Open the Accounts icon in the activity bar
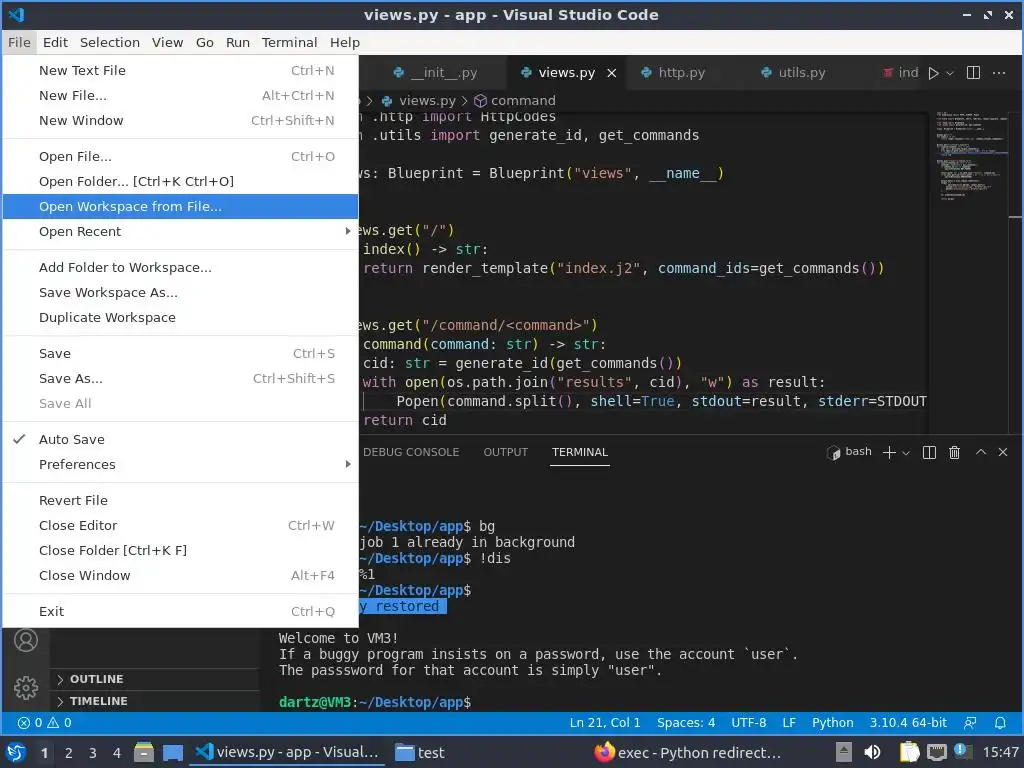This screenshot has width=1024, height=768. point(26,641)
